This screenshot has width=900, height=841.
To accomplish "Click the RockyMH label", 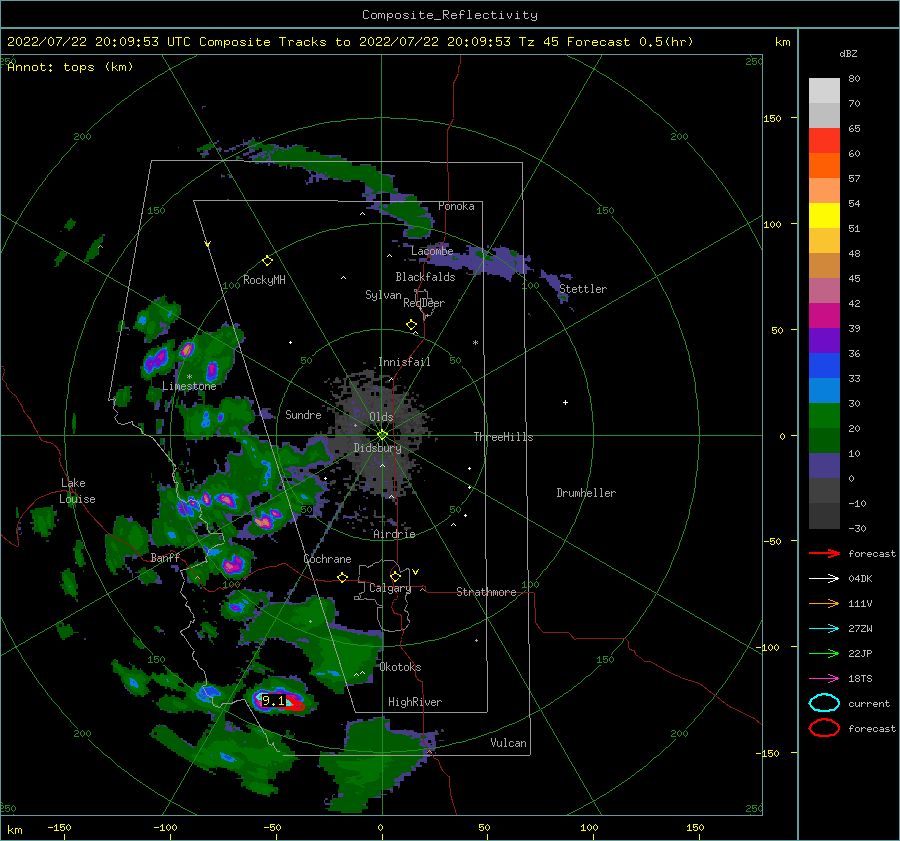I will [x=264, y=280].
